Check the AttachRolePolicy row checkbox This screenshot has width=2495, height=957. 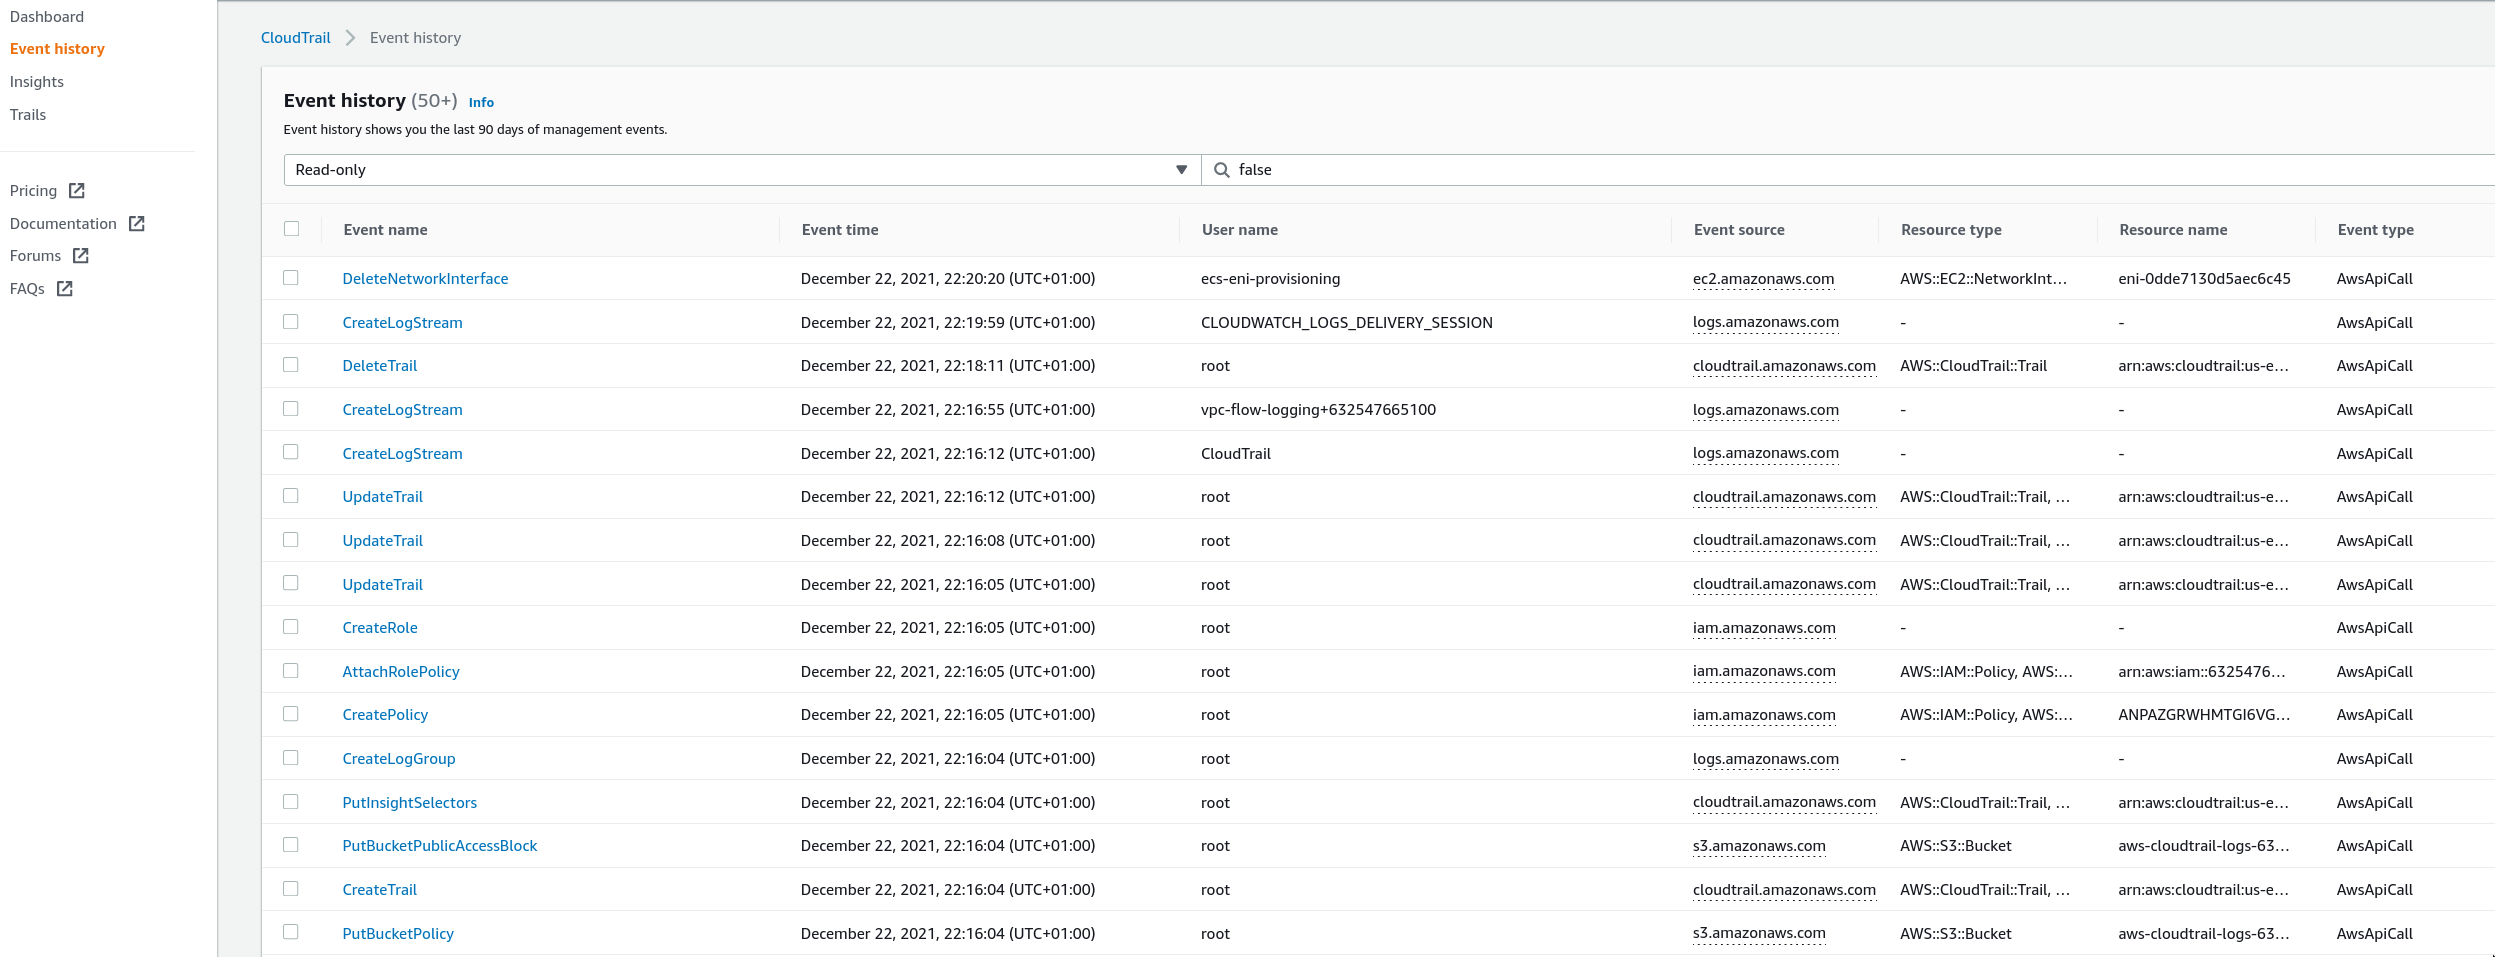click(291, 670)
